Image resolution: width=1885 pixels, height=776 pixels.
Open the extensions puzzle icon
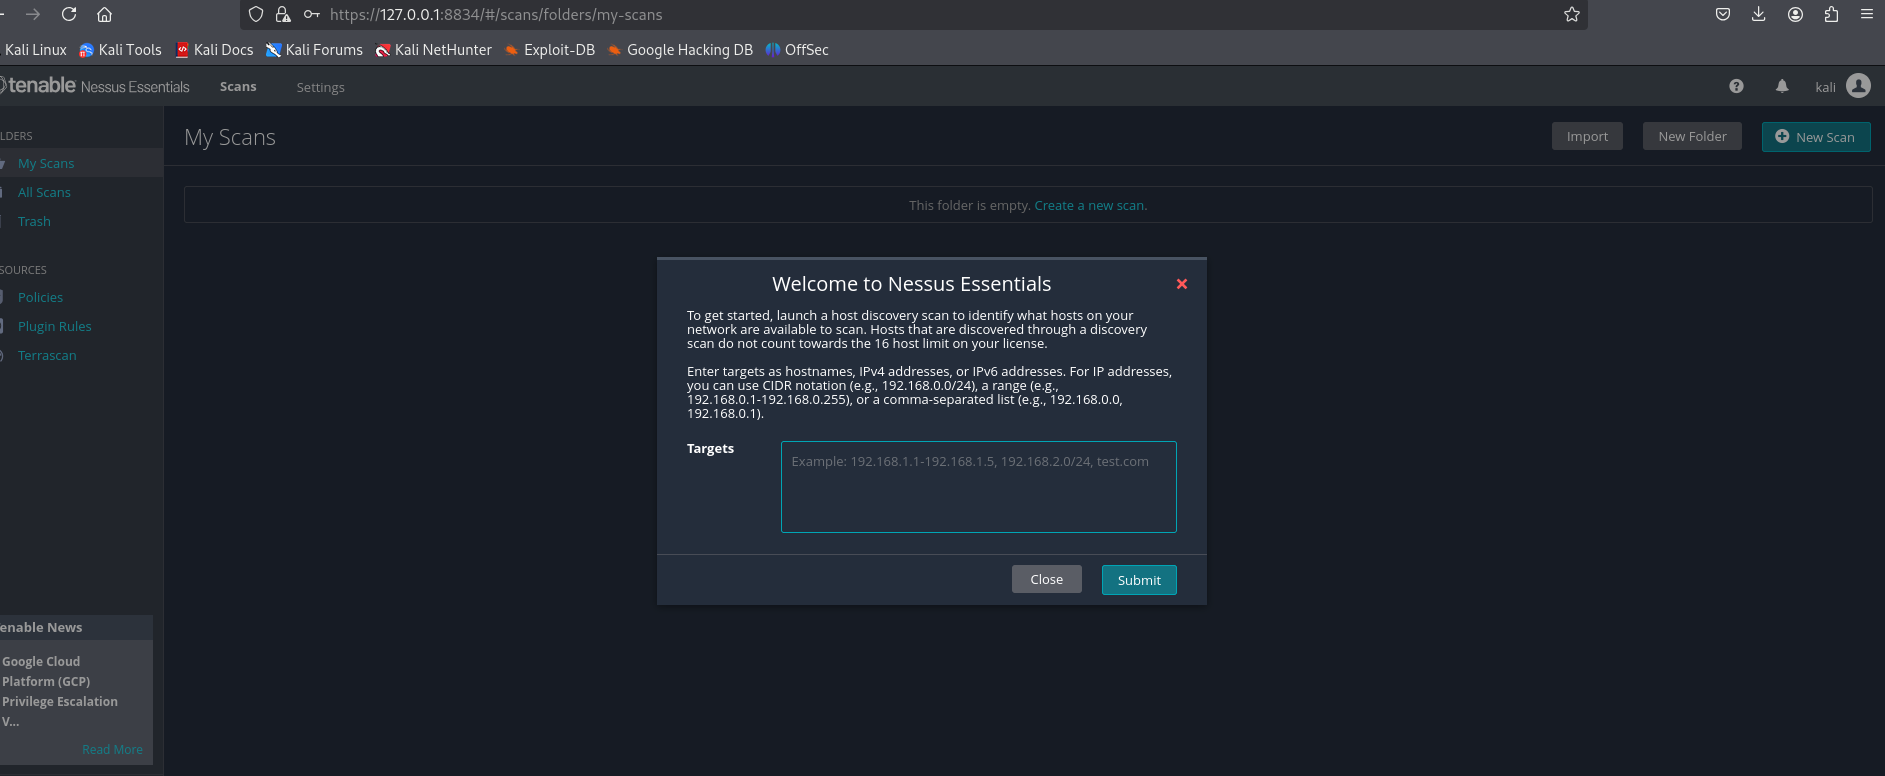[x=1832, y=14]
